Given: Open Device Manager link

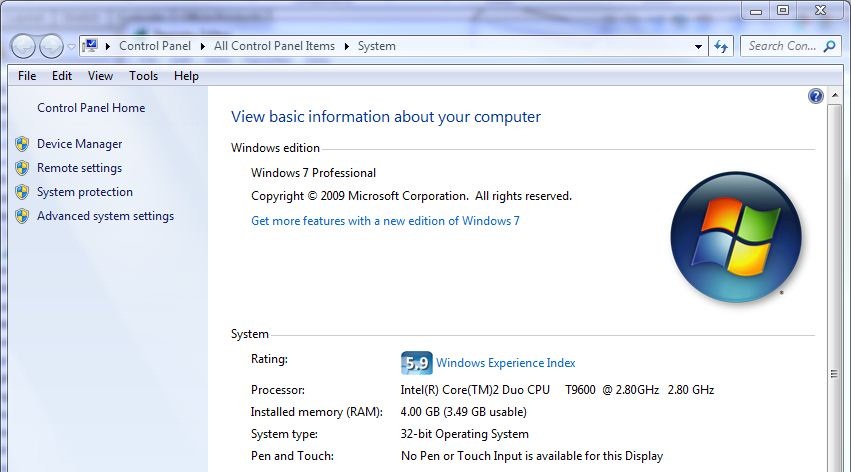Looking at the screenshot, I should (79, 144).
